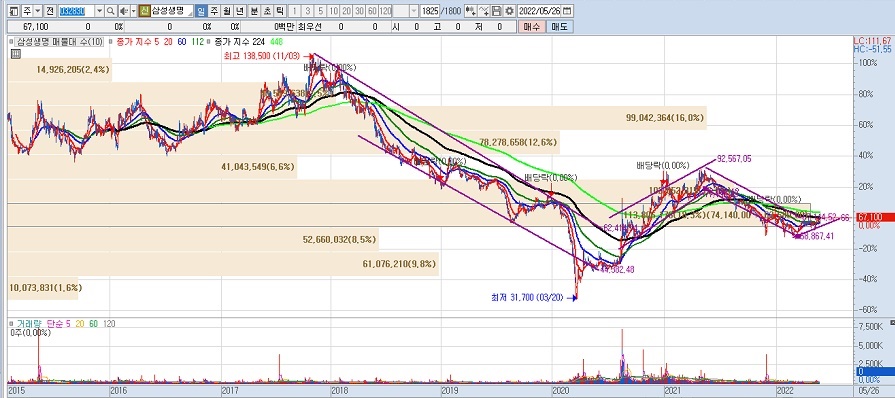Select interval 30 button
This screenshot has height=398, width=895.
click(359, 11)
